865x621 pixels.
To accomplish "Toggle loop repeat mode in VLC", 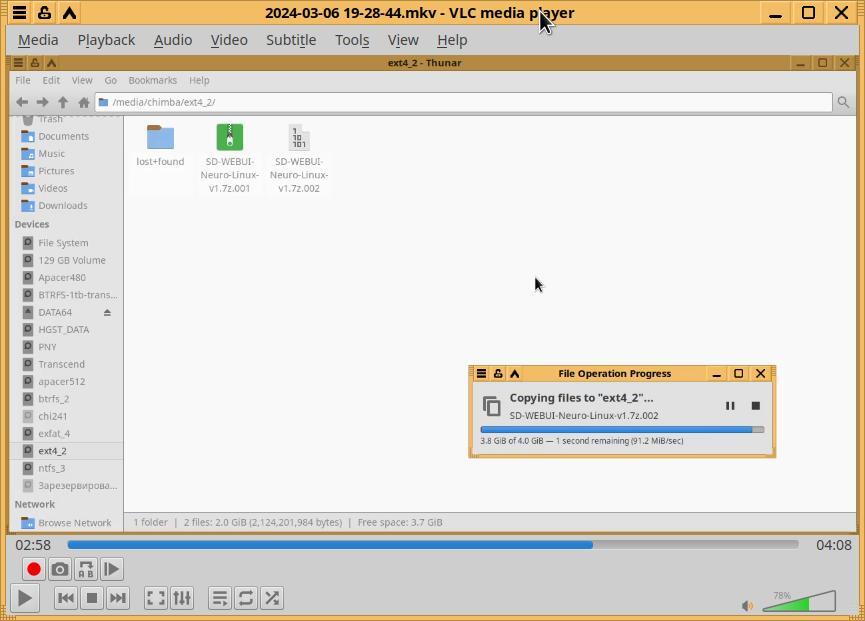I will point(245,598).
